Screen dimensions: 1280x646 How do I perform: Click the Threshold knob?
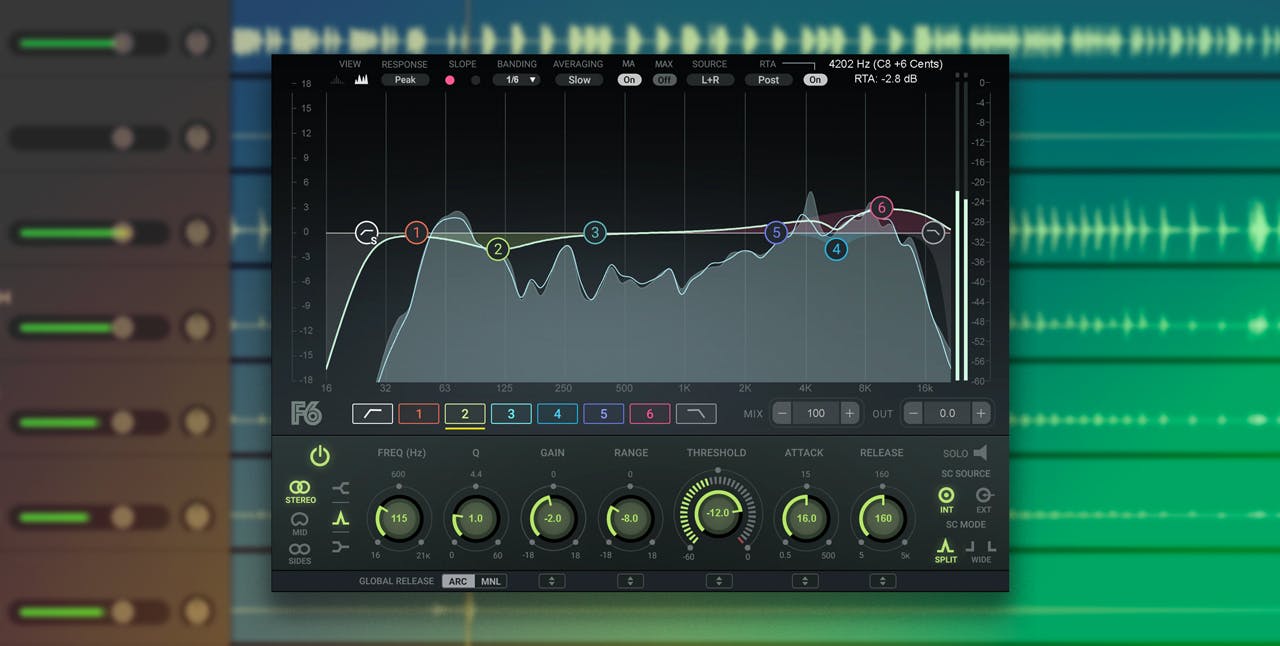[718, 512]
